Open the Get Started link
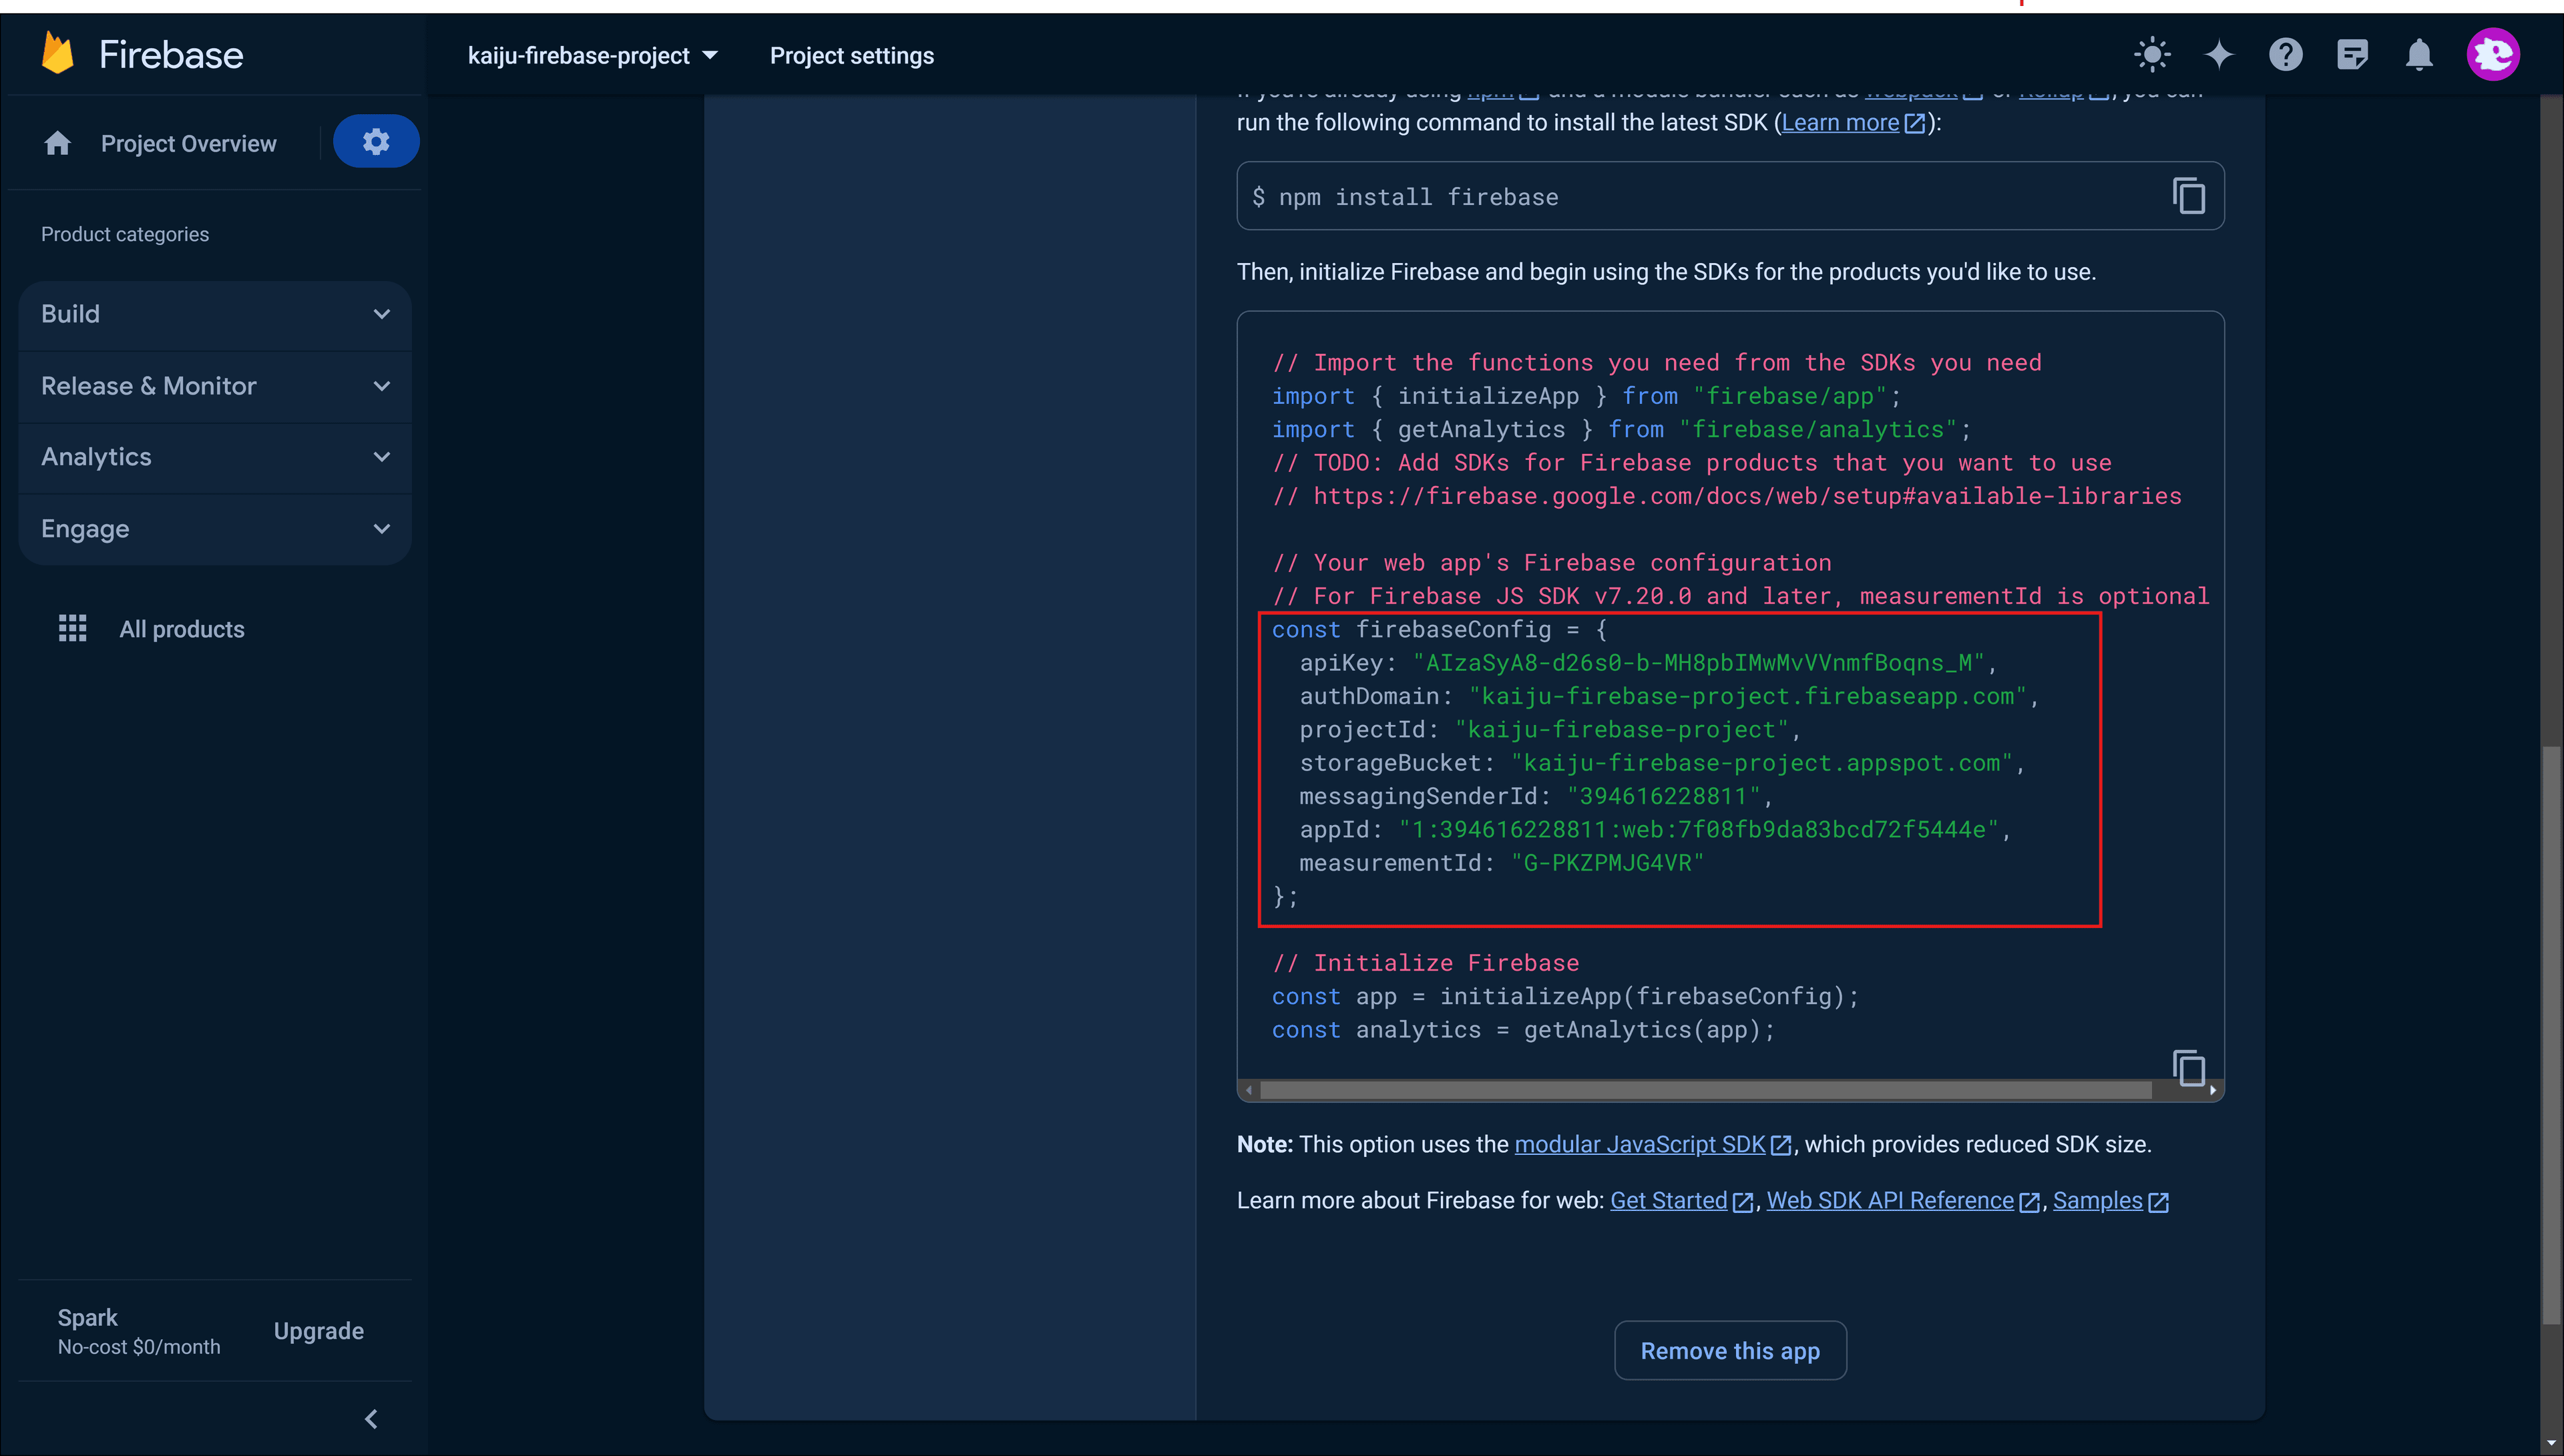Viewport: 2564px width, 1456px height. click(x=1681, y=1201)
